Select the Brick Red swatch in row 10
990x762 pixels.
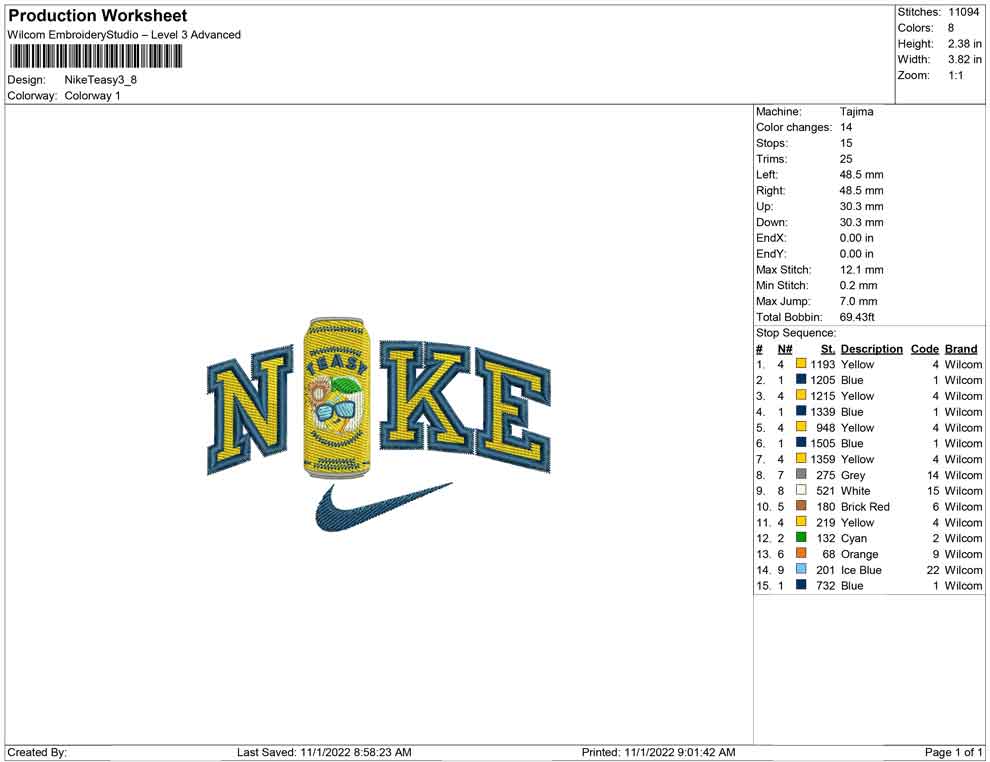coord(801,506)
